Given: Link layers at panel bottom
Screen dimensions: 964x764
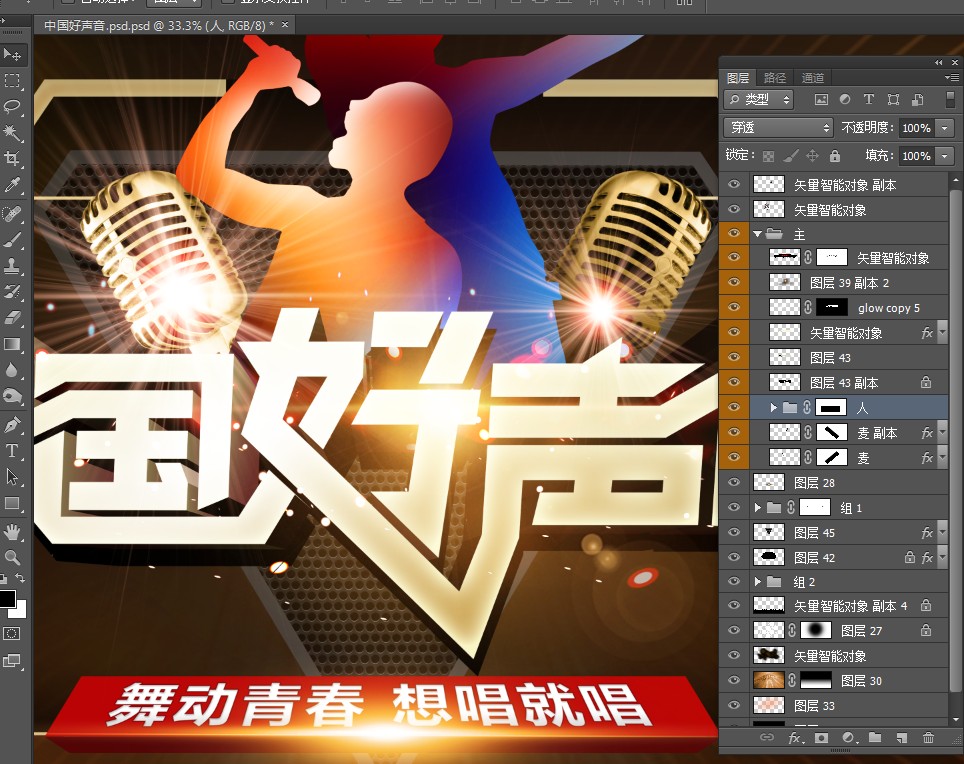Looking at the screenshot, I should pos(767,737).
